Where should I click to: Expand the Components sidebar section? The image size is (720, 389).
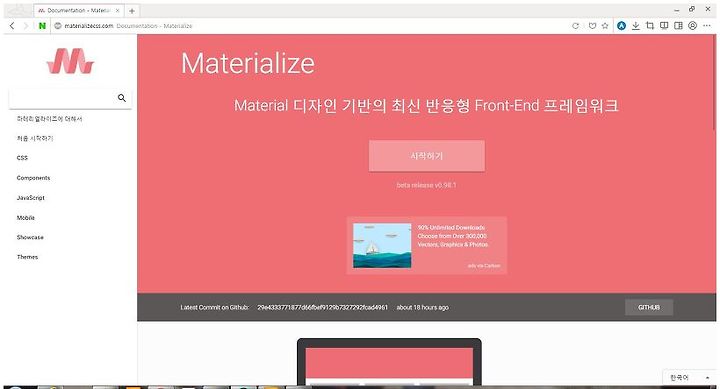click(34, 178)
